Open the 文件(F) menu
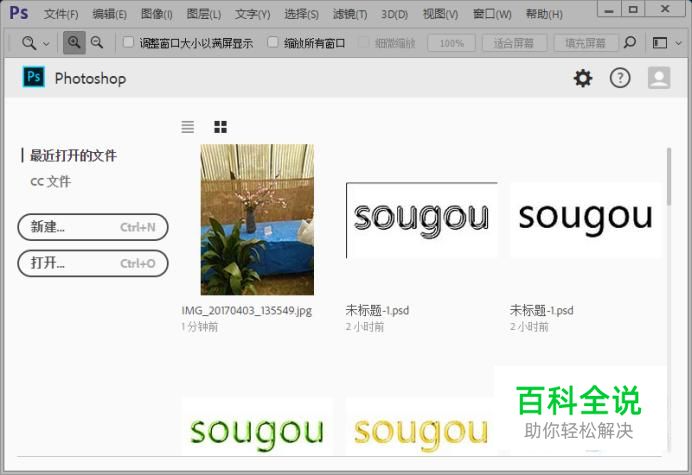Viewport: 692px width, 475px height. click(61, 14)
